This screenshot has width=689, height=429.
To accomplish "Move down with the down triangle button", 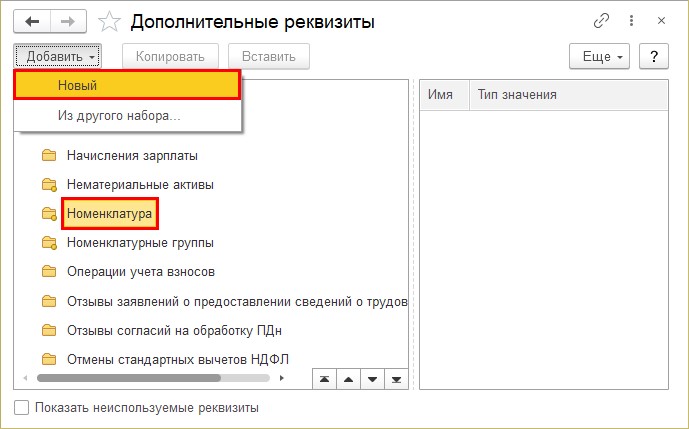I will pos(372,379).
